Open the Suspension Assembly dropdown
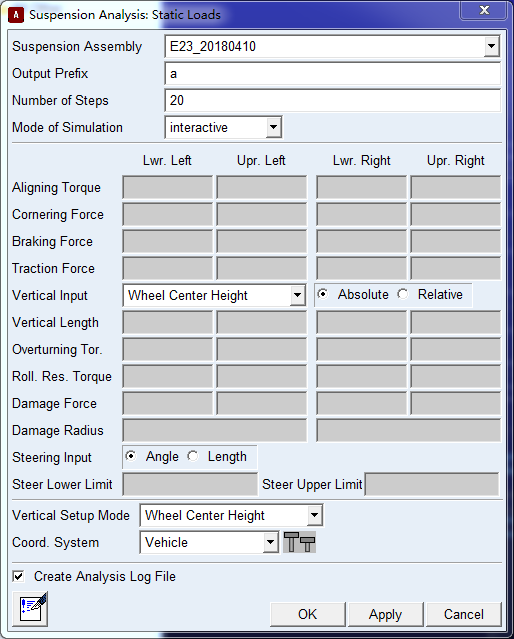This screenshot has width=514, height=639. [x=492, y=46]
